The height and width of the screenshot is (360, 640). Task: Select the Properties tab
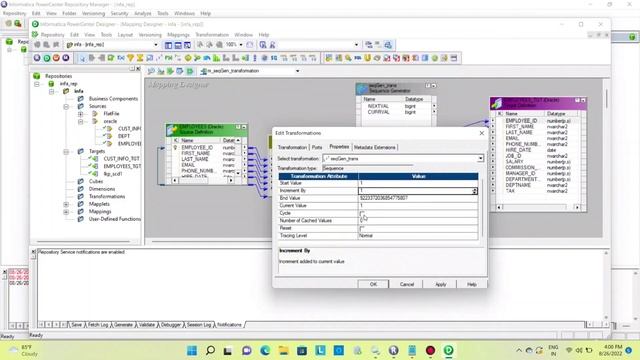coord(339,147)
